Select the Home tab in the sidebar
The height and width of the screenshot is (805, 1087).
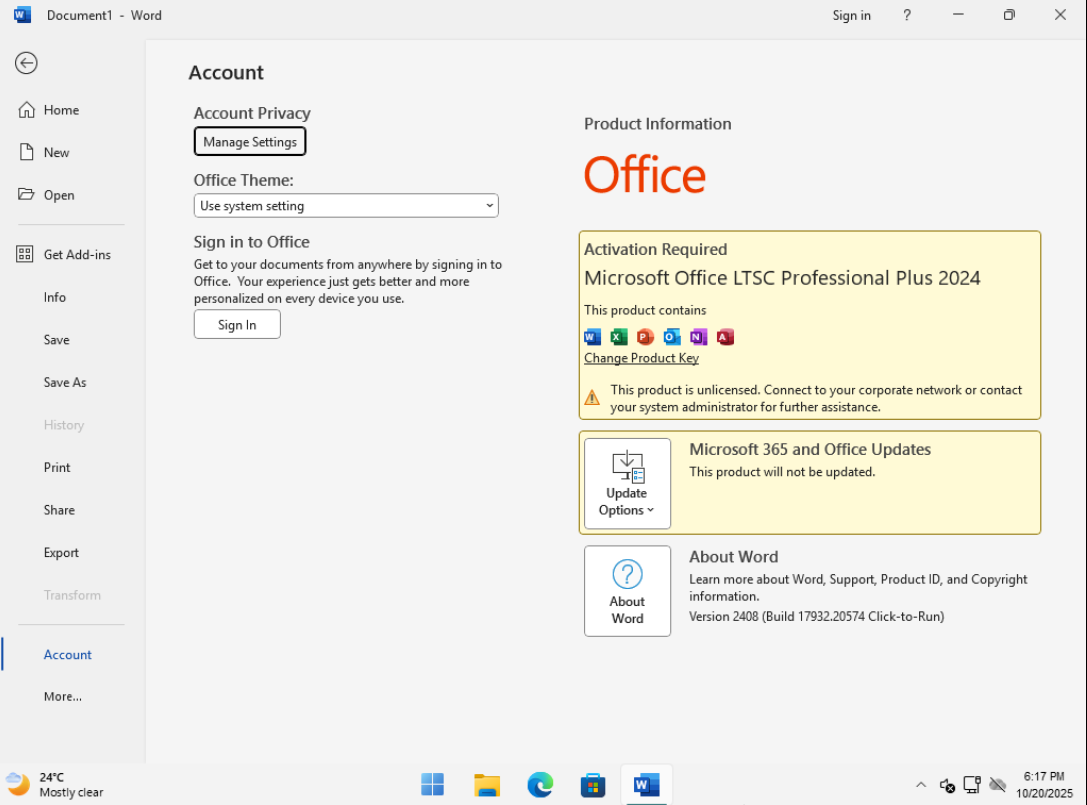click(61, 110)
